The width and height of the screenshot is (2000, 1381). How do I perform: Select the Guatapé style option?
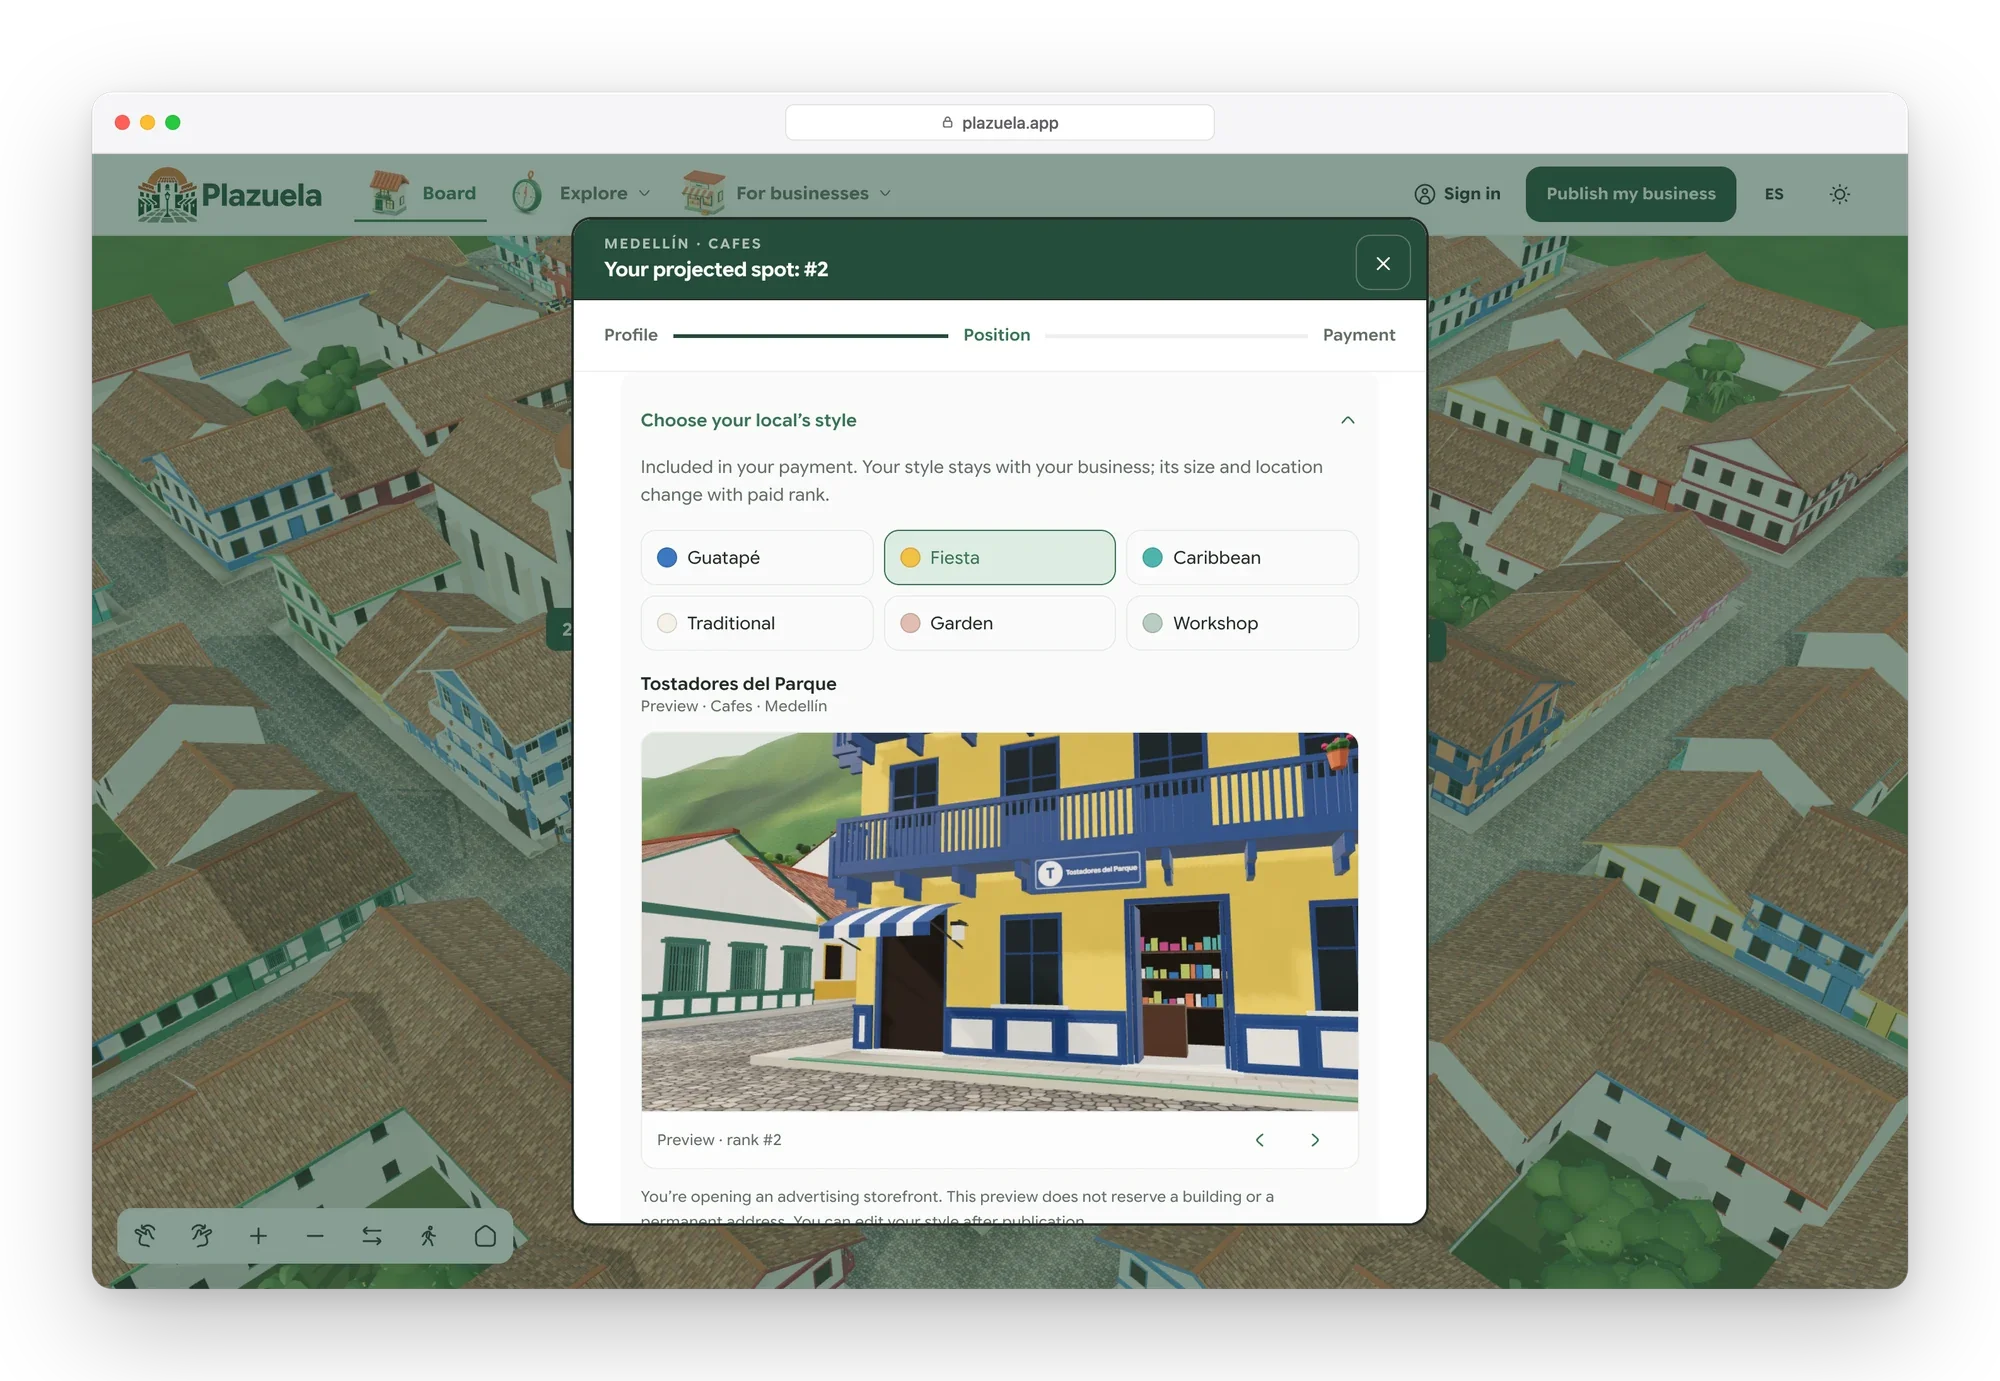pyautogui.click(x=757, y=557)
